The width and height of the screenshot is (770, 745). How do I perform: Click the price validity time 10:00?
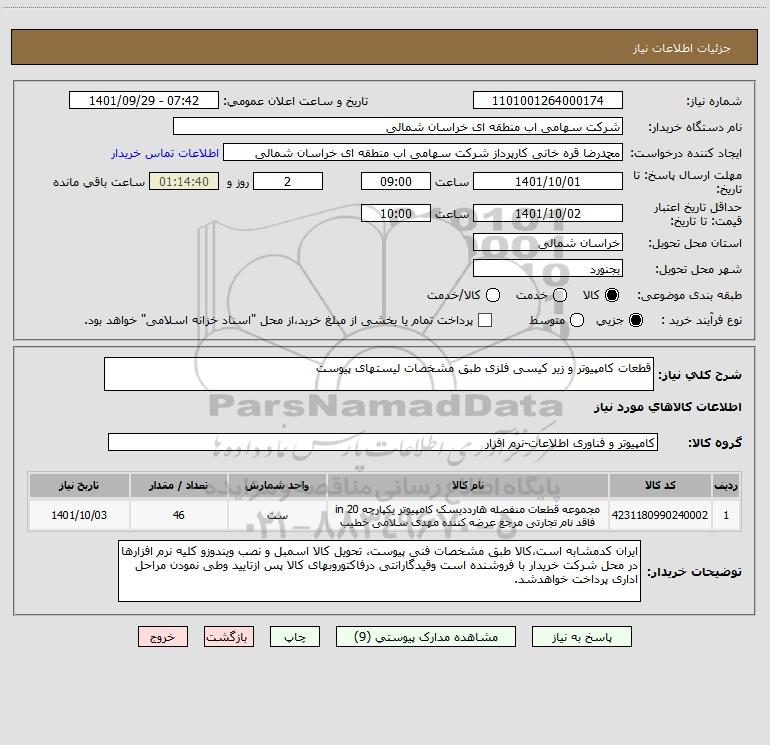[396, 214]
